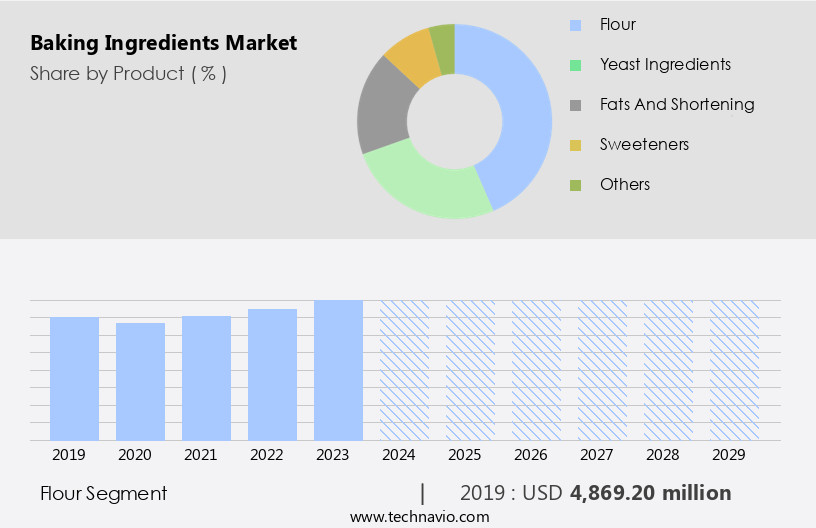
Task: Select the Flour legend label
Action: click(617, 24)
